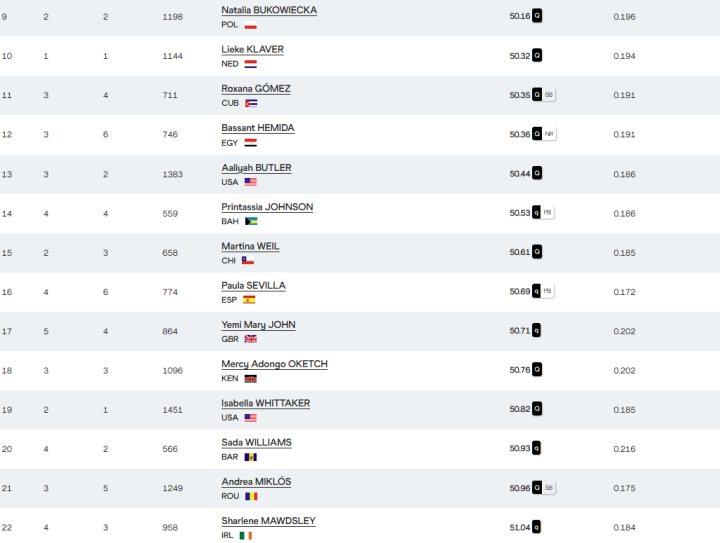The width and height of the screenshot is (720, 543).
Task: Click the Barbados flag beside BAR
Action: 250,457
